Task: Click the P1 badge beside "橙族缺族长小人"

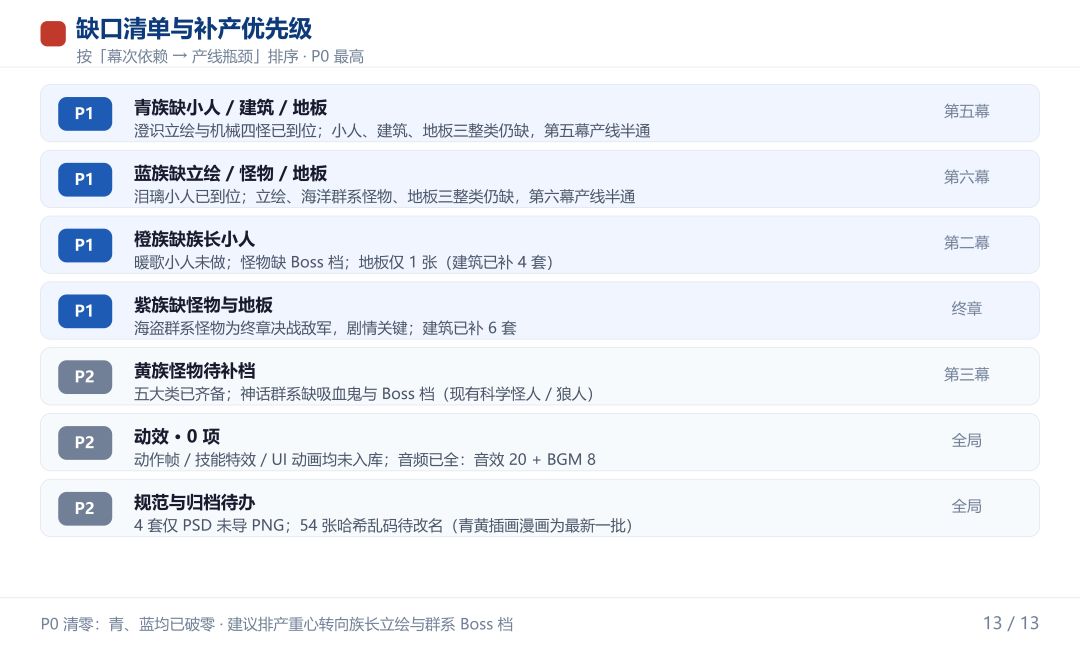Action: pyautogui.click(x=85, y=245)
